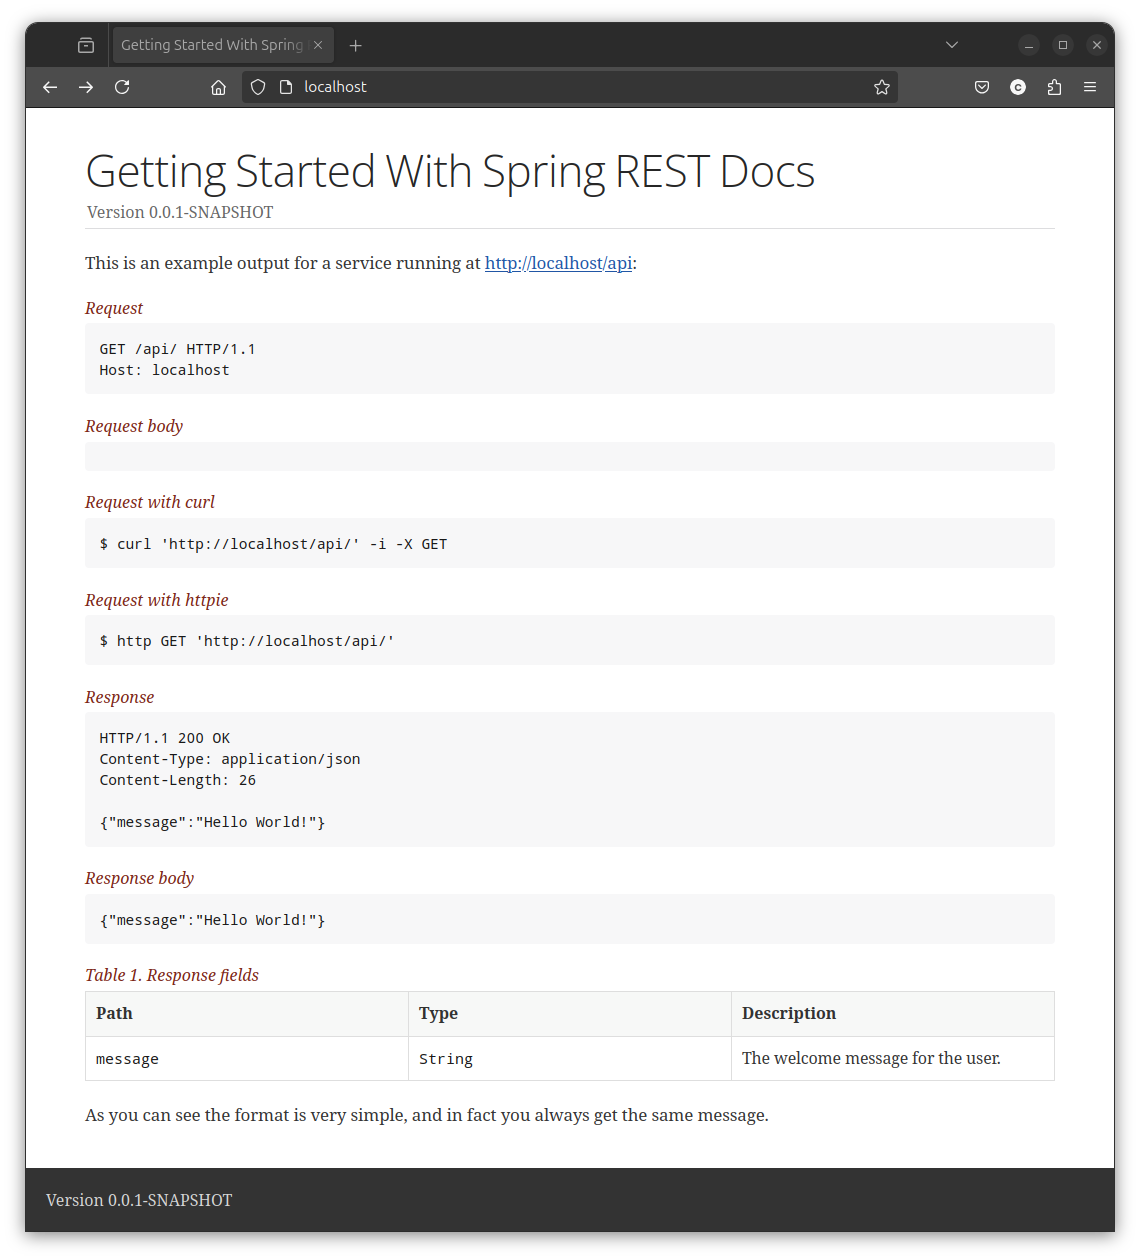Go forward one page
This screenshot has height=1260, width=1140.
click(86, 87)
